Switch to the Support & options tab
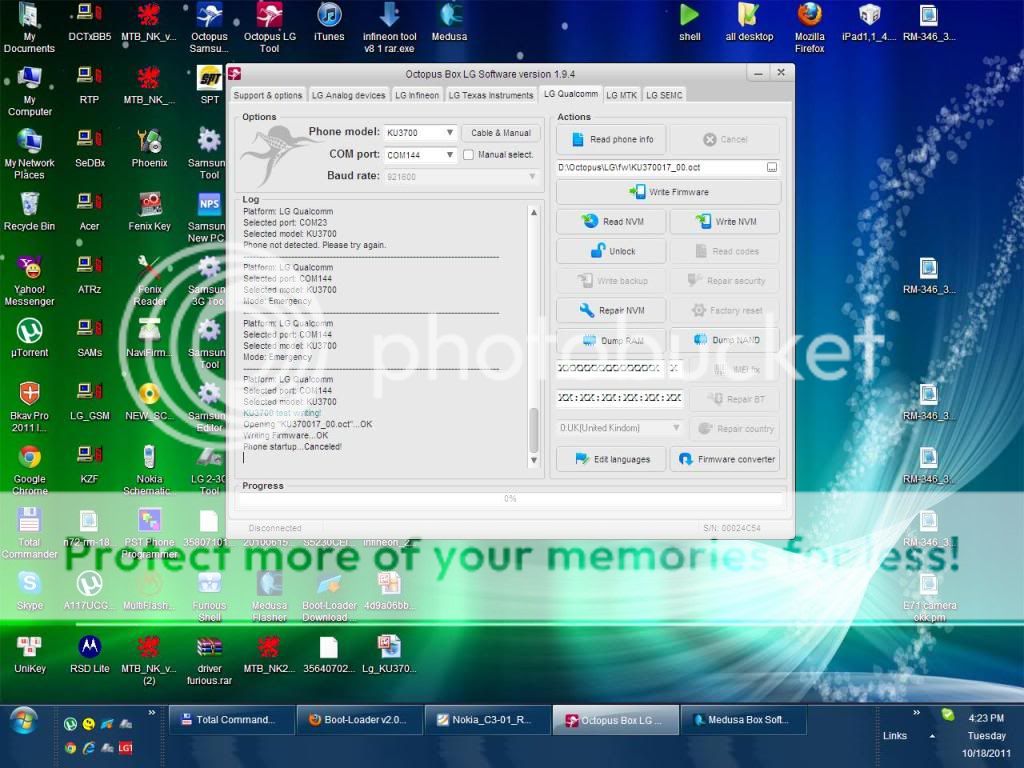The width and height of the screenshot is (1024, 768). 268,95
